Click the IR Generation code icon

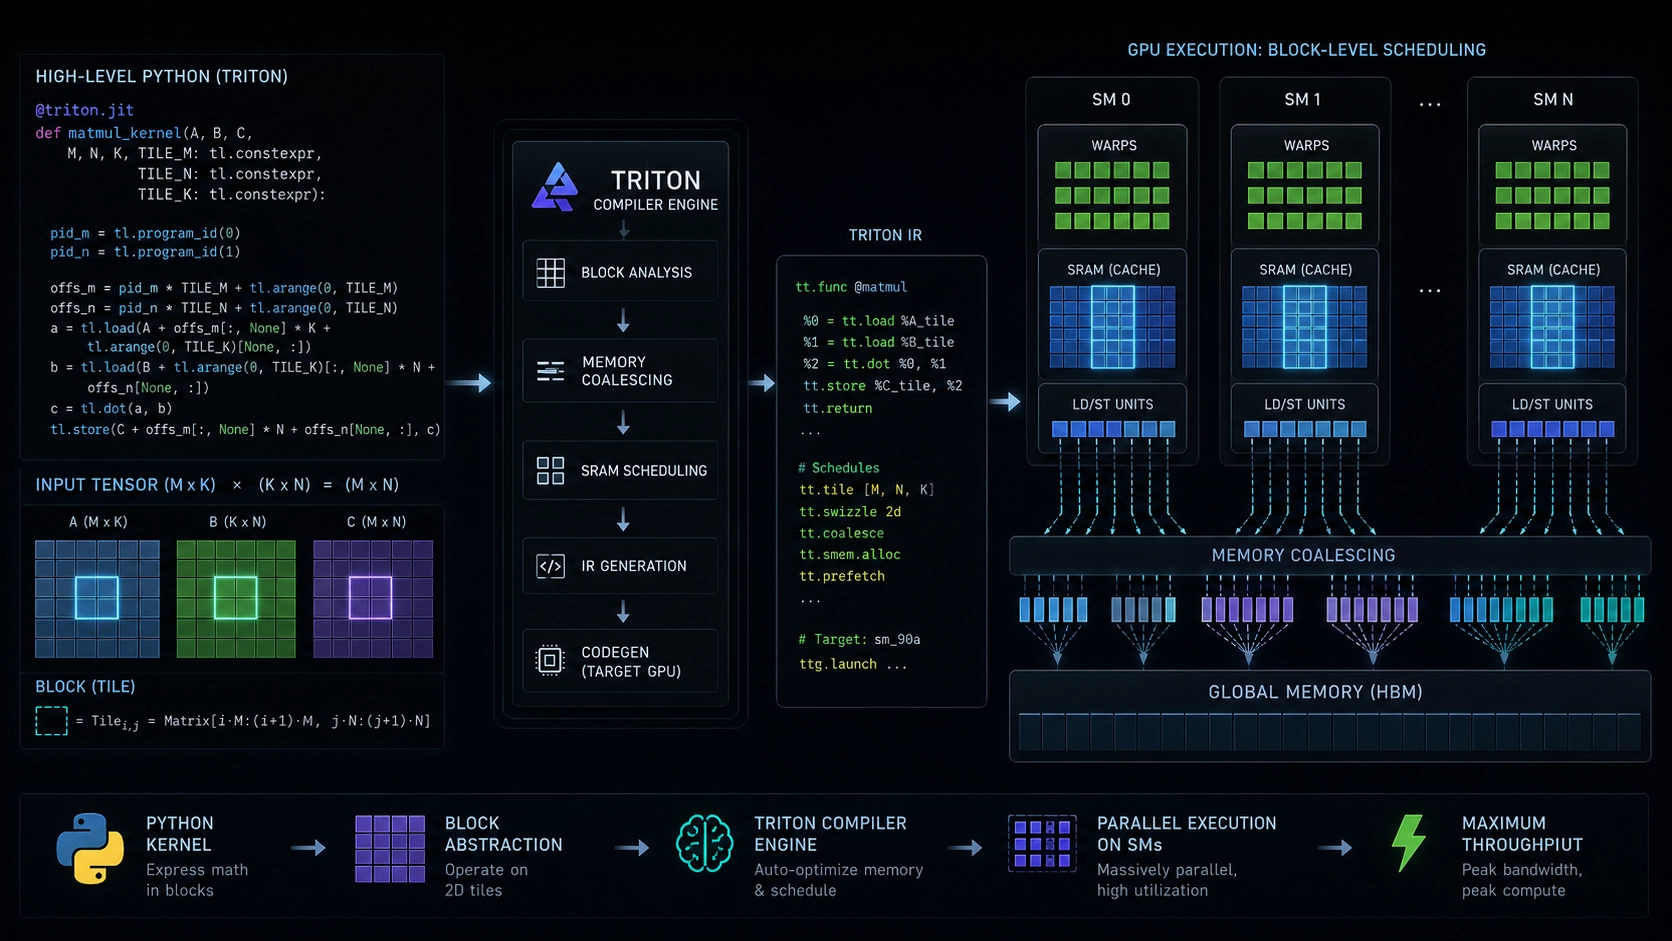click(x=551, y=566)
